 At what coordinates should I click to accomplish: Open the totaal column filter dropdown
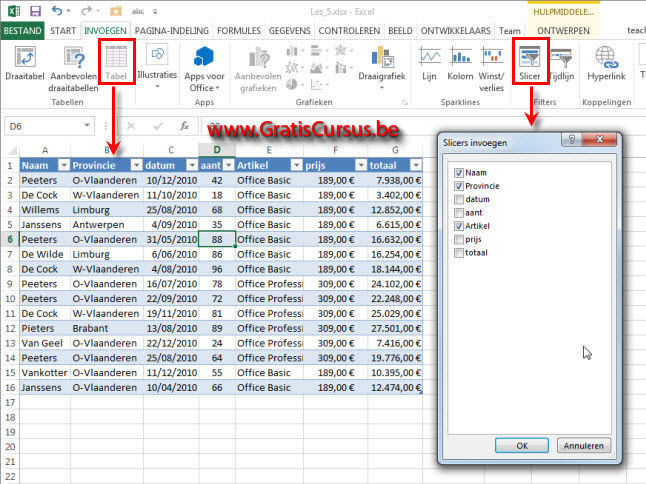[416, 165]
